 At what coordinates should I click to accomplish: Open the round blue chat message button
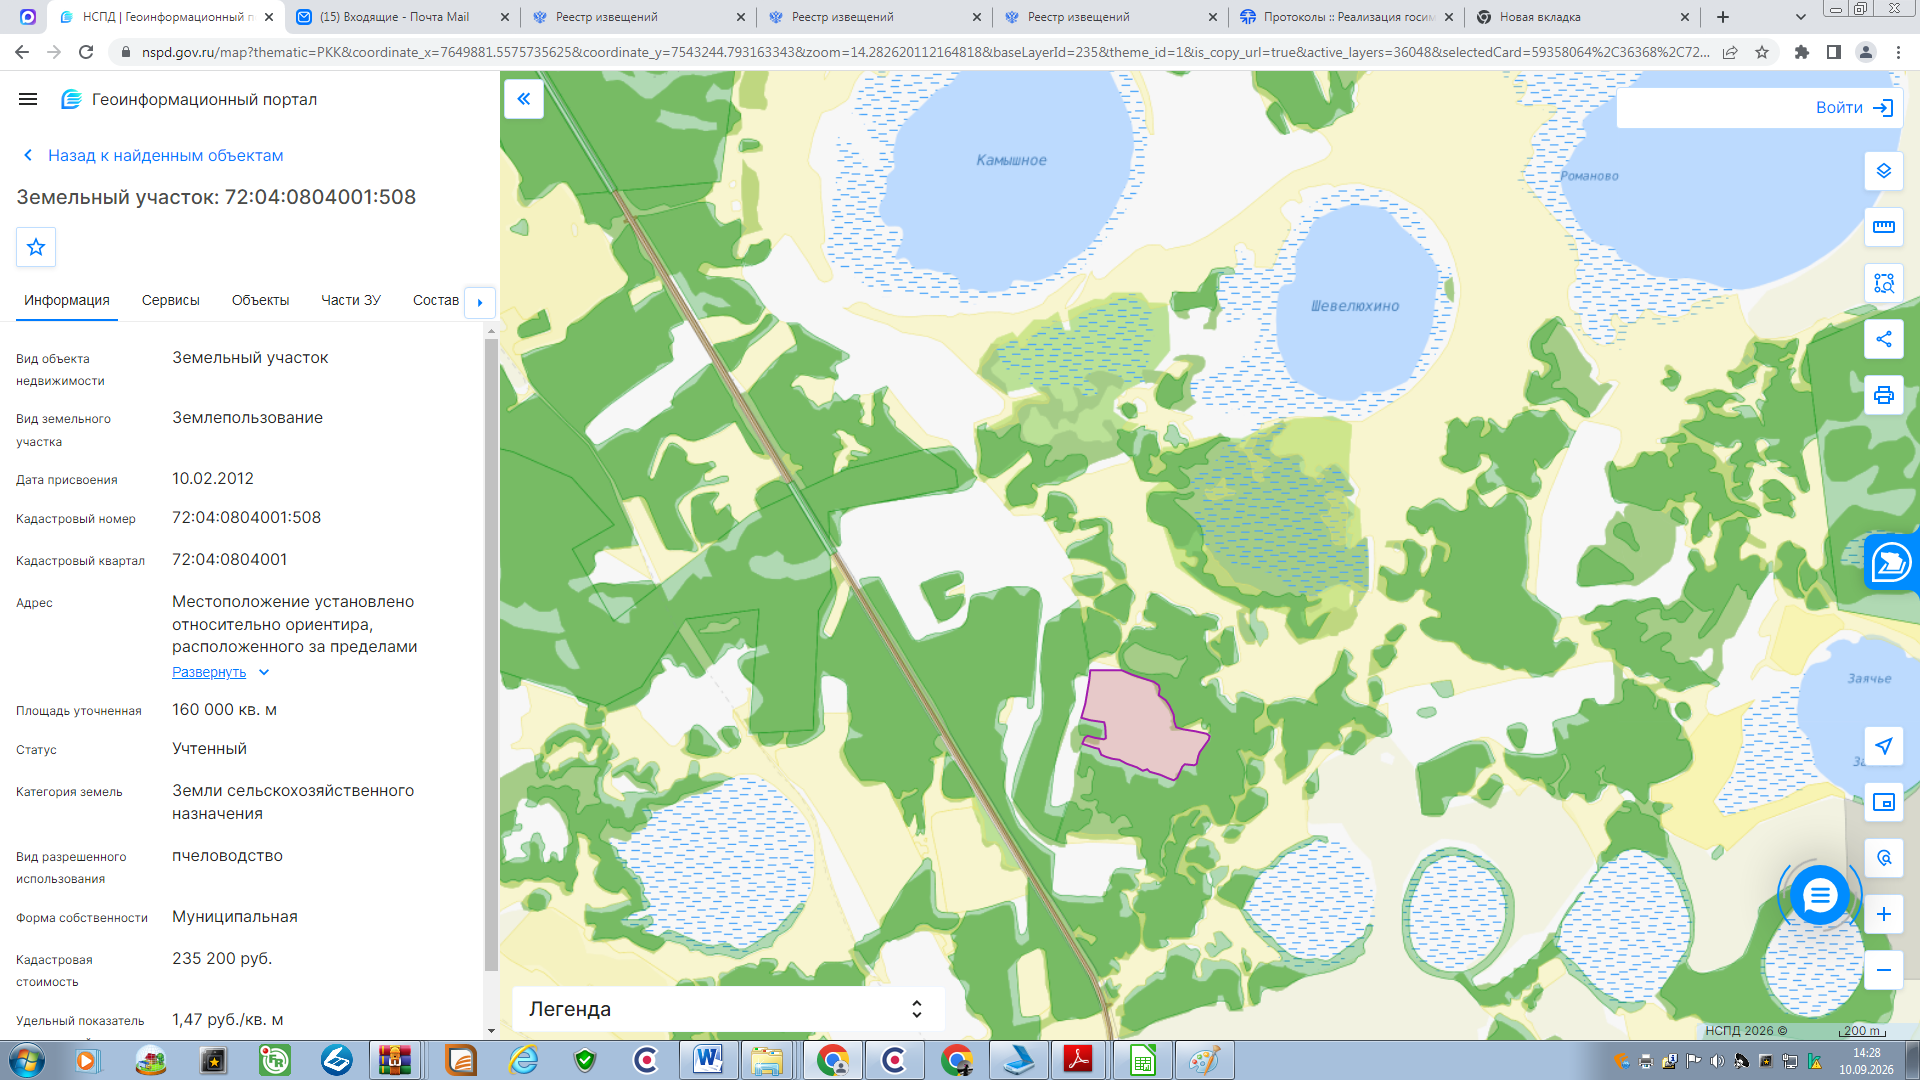1819,895
